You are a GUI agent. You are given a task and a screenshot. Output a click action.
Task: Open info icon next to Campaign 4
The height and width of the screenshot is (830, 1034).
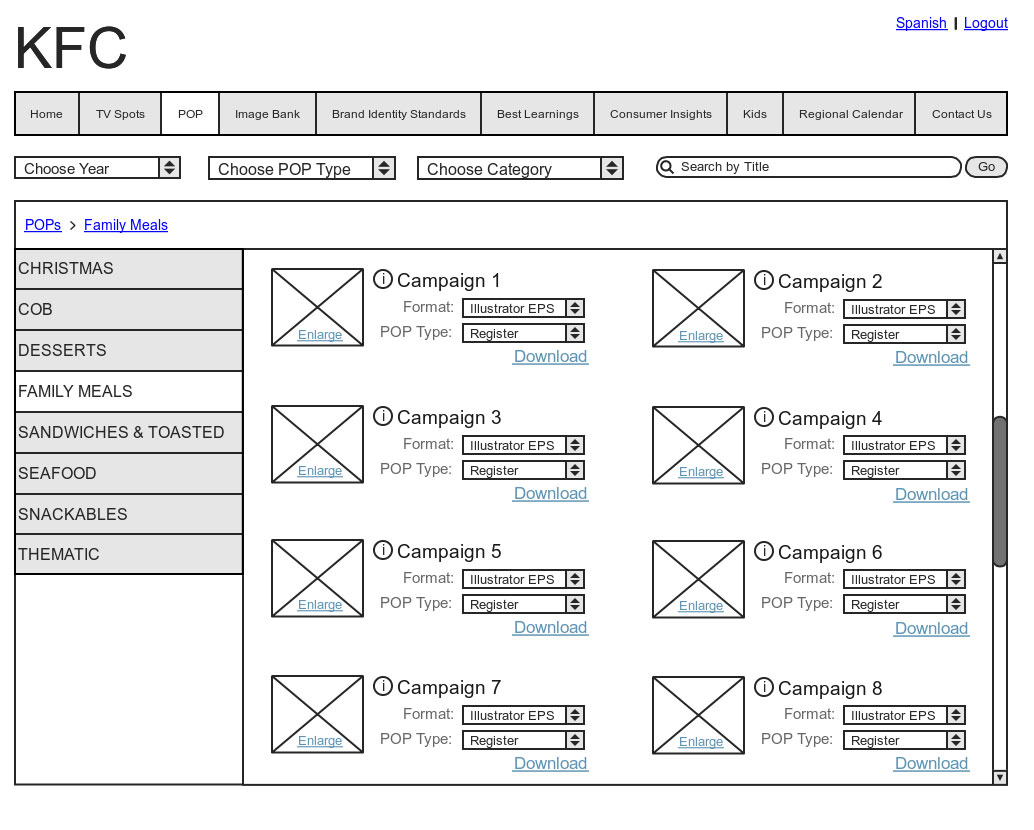764,417
